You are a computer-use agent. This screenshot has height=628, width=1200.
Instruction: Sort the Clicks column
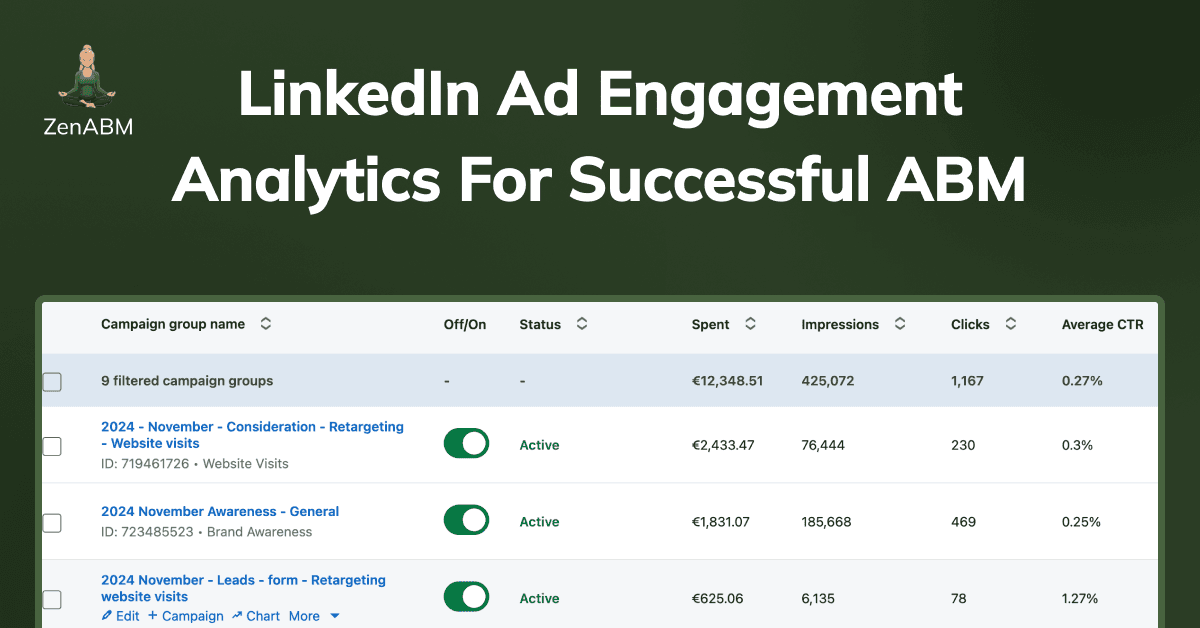[1009, 324]
